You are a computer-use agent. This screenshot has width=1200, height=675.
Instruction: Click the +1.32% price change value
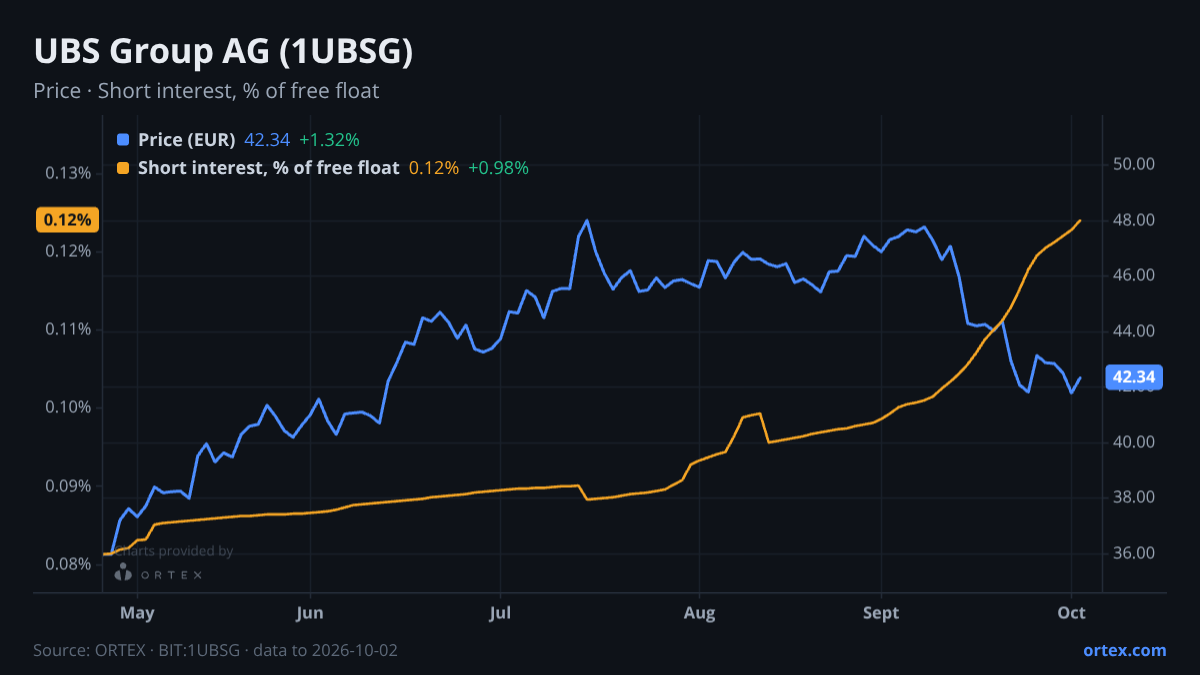(x=329, y=139)
